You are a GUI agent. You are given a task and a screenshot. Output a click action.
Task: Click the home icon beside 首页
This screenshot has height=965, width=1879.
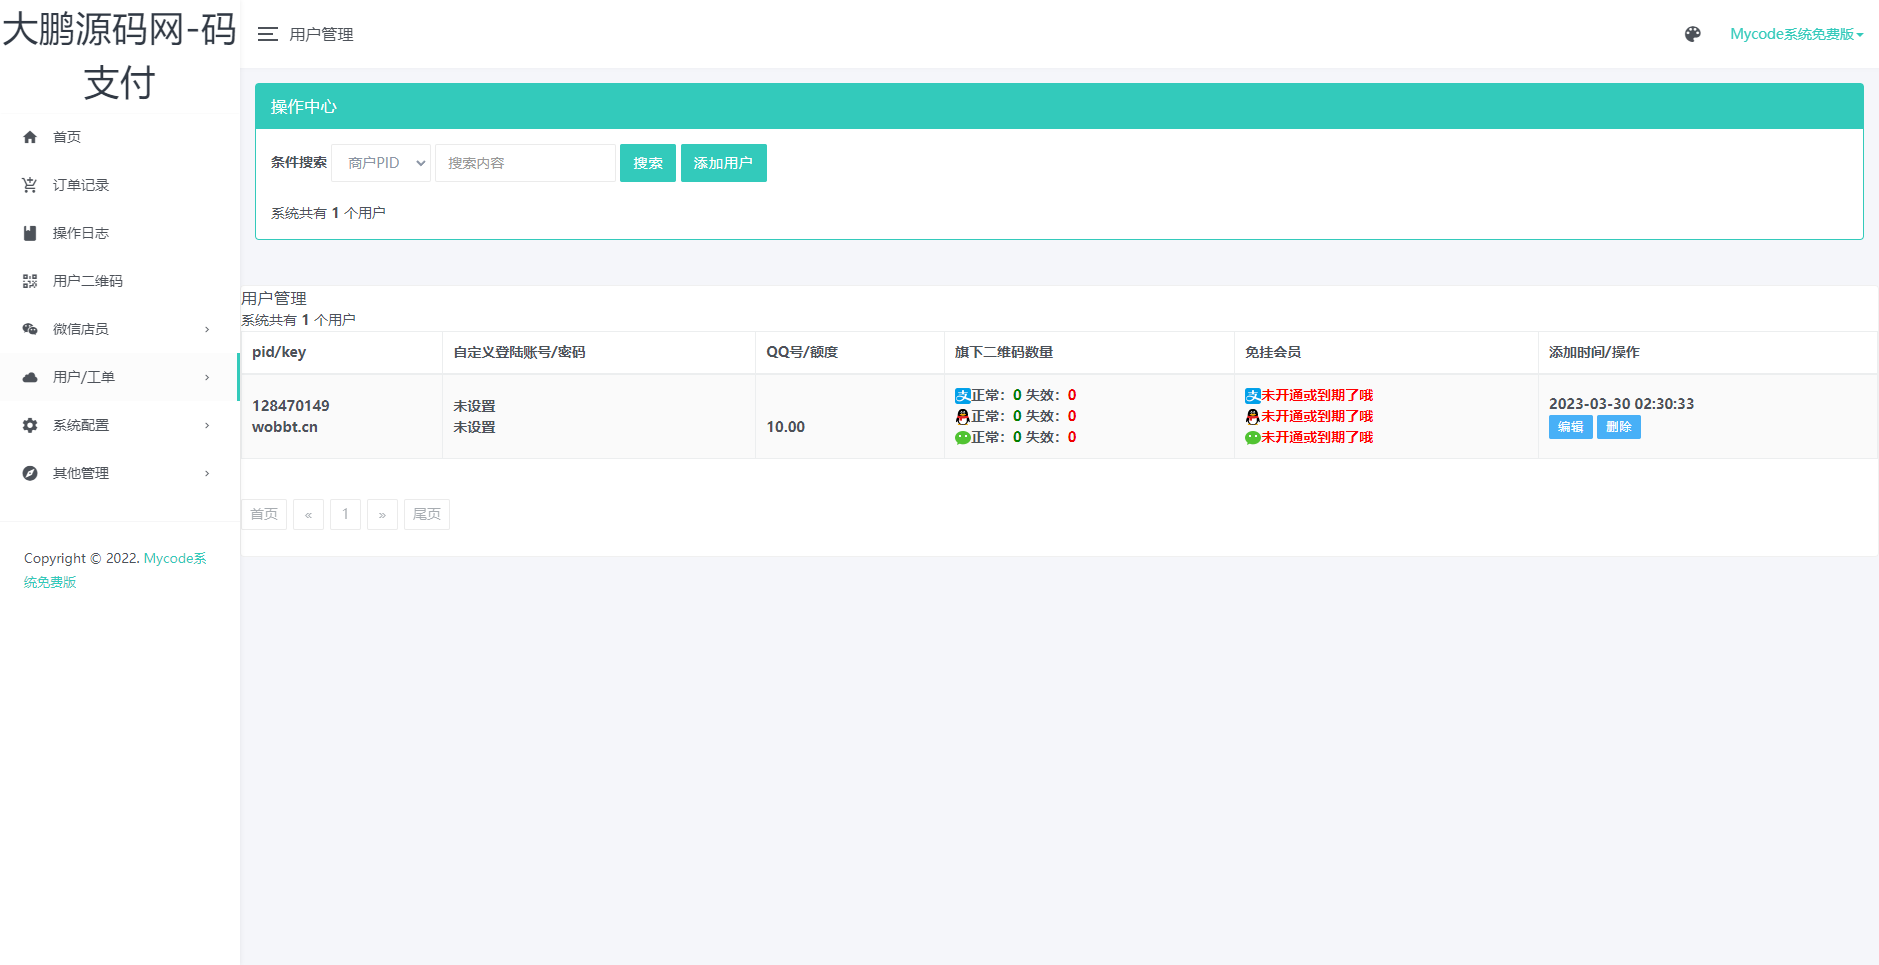click(x=30, y=137)
